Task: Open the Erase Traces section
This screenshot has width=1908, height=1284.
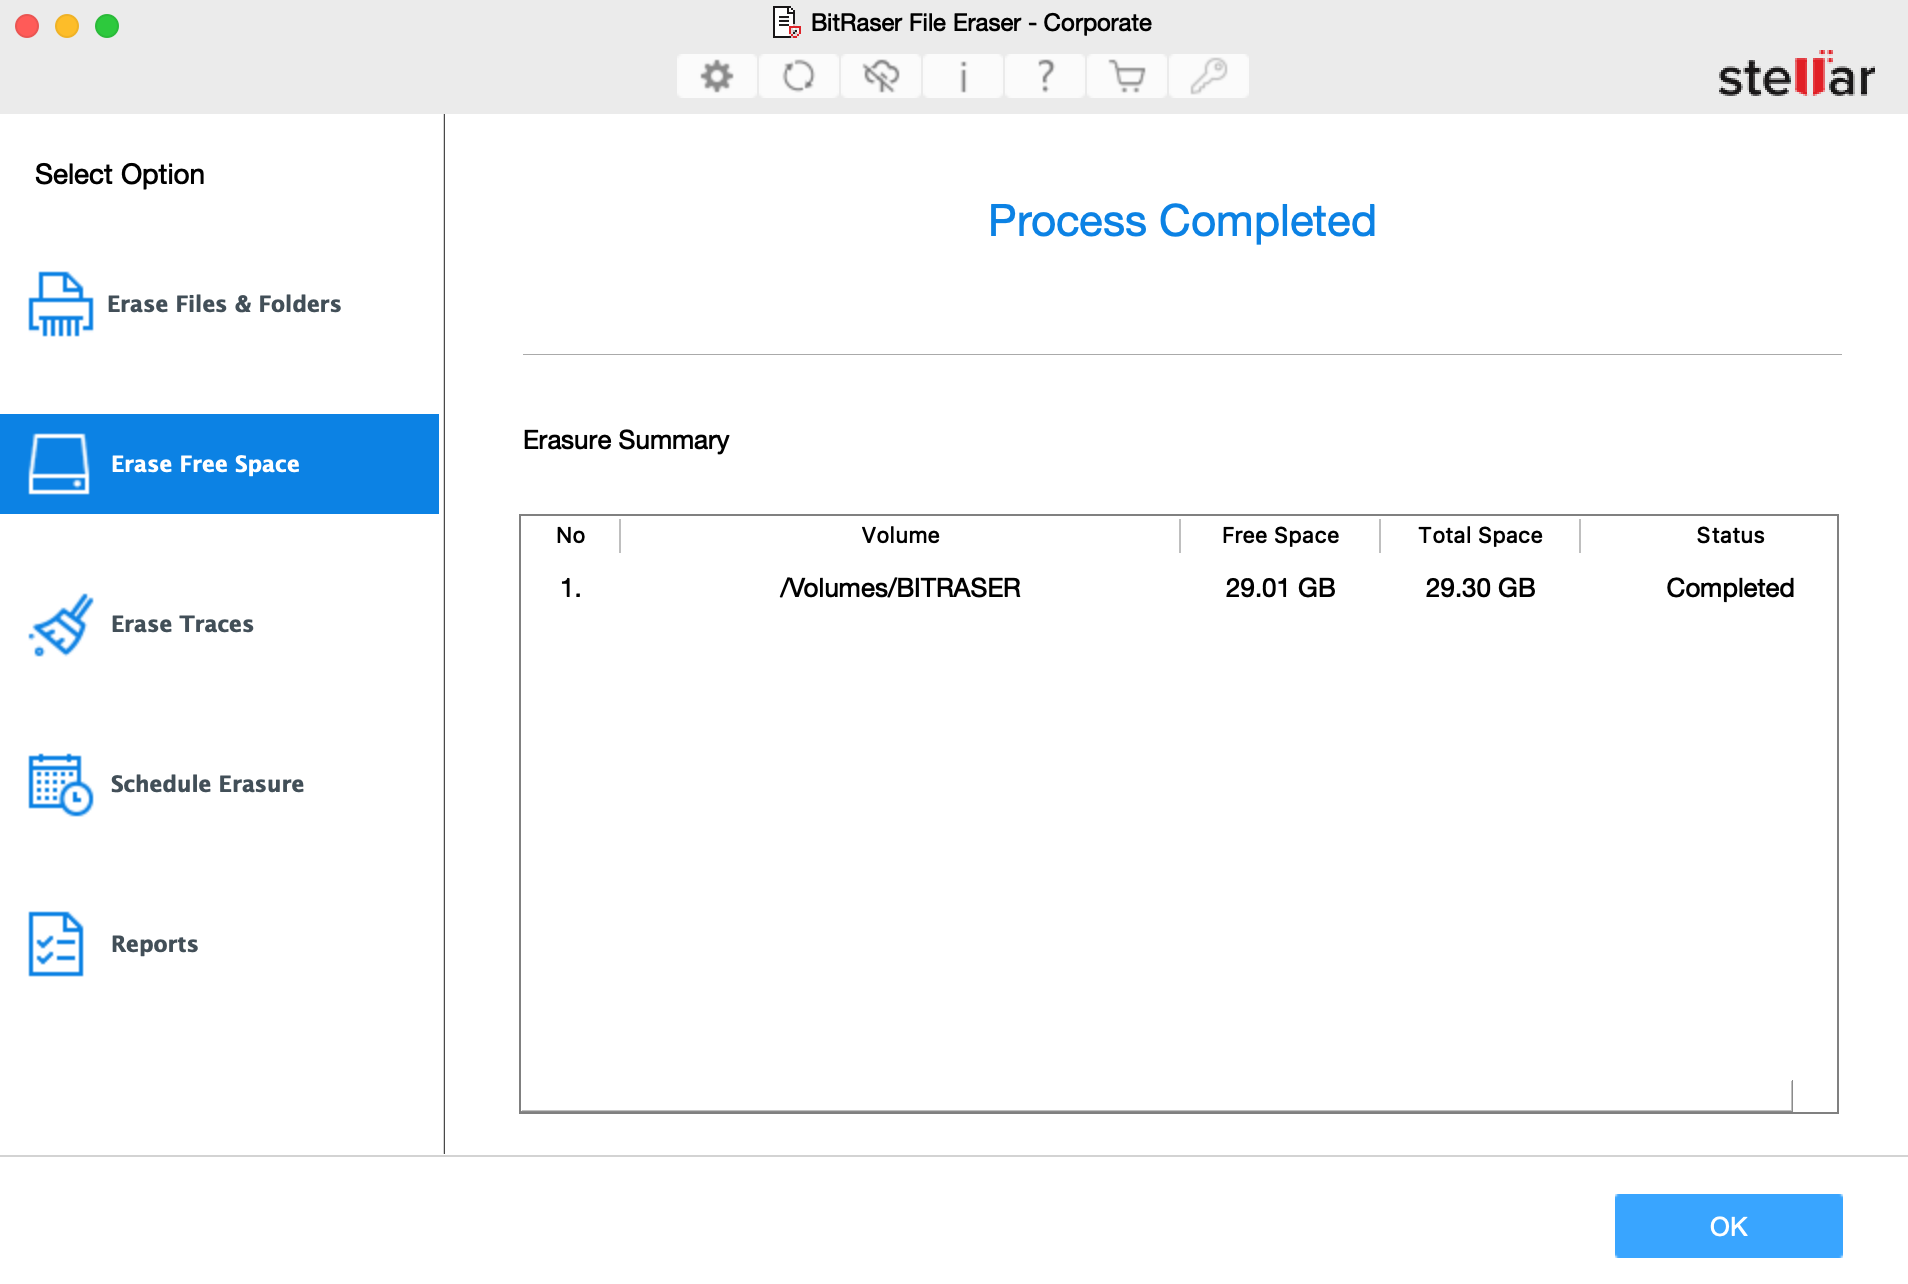Action: click(219, 624)
